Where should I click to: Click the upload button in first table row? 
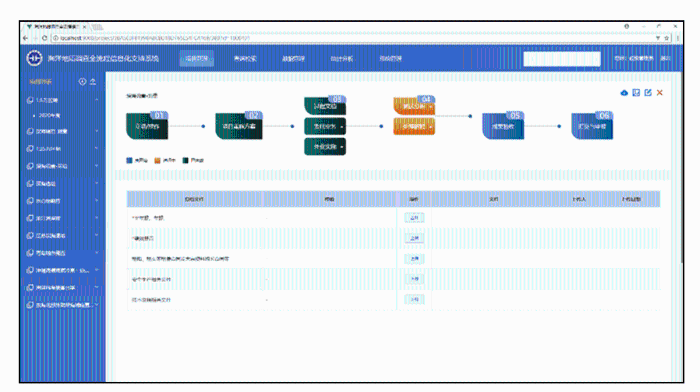(414, 218)
